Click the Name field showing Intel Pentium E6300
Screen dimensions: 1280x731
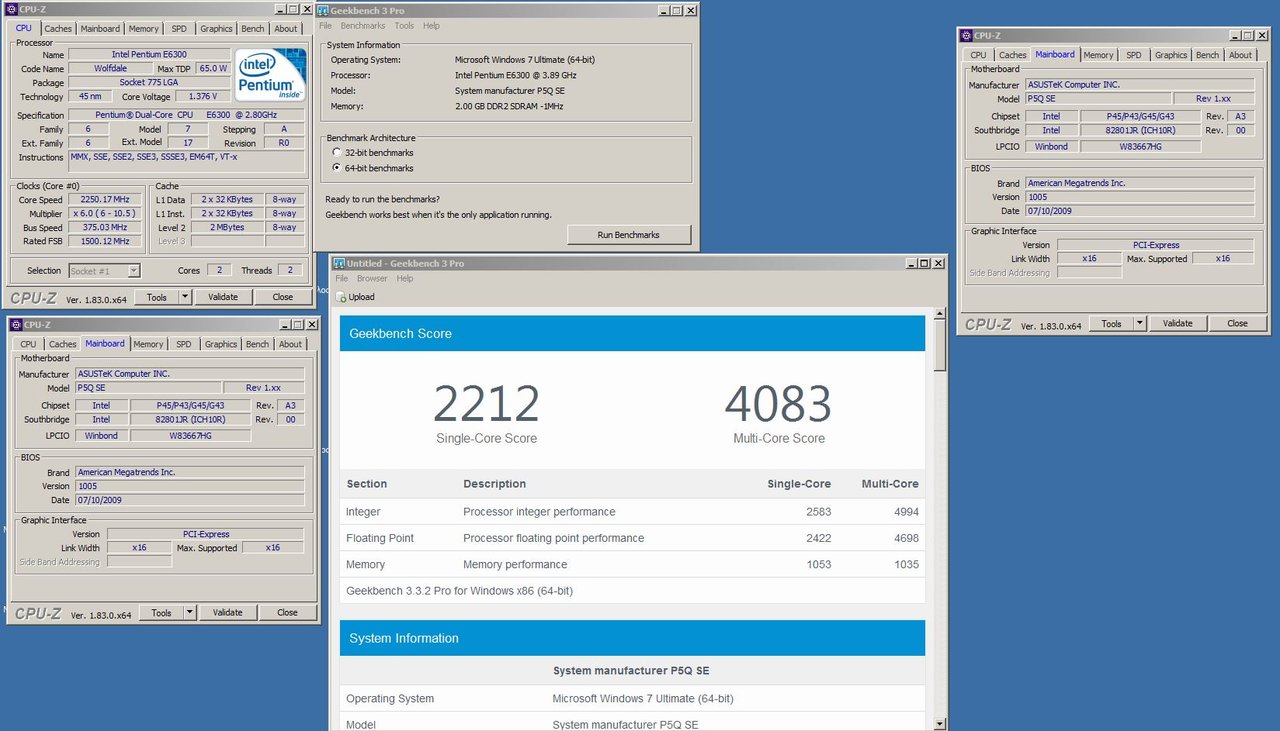pyautogui.click(x=149, y=55)
